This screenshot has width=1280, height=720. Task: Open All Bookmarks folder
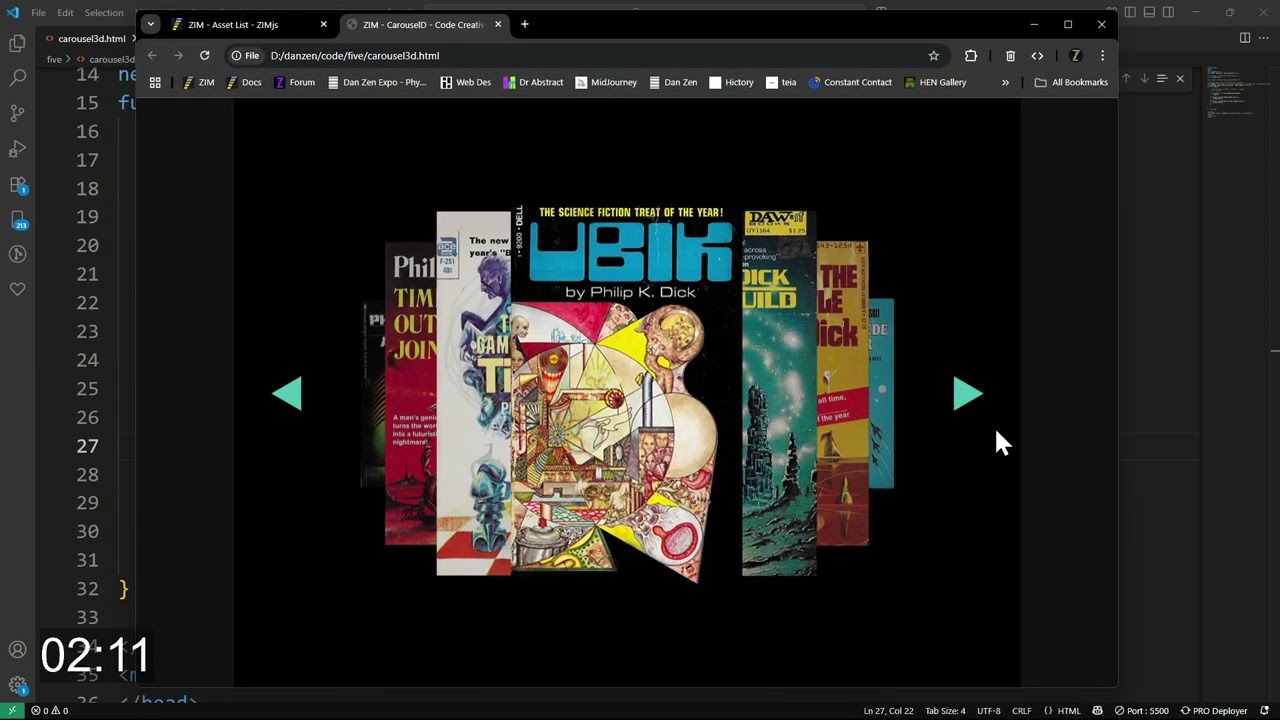coord(1071,83)
